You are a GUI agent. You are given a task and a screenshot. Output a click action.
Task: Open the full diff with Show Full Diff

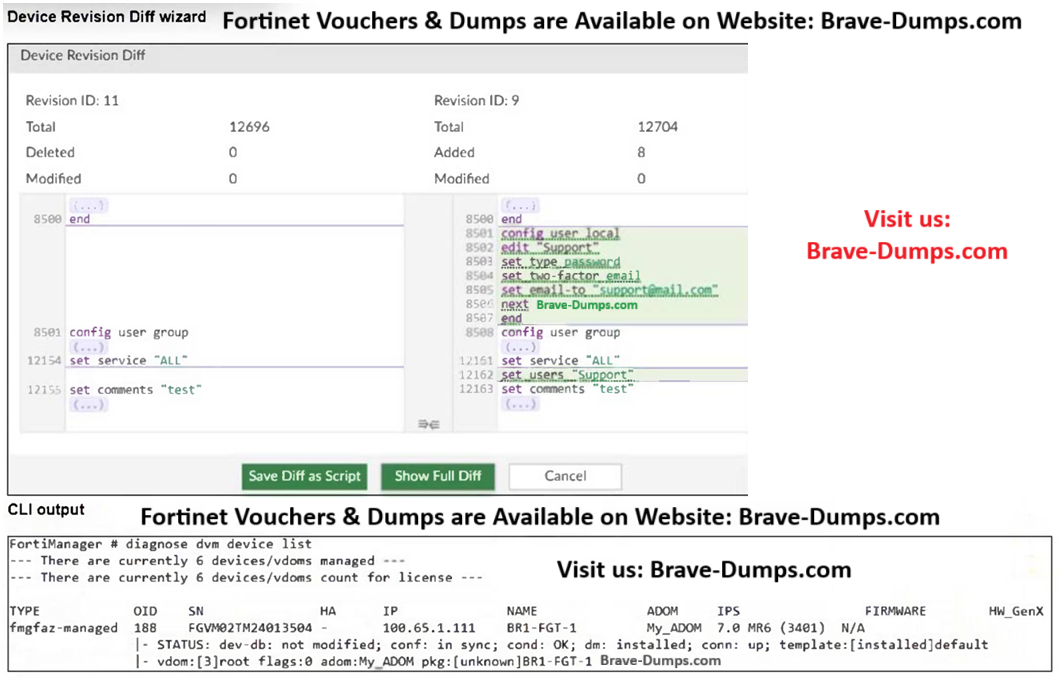tap(437, 476)
